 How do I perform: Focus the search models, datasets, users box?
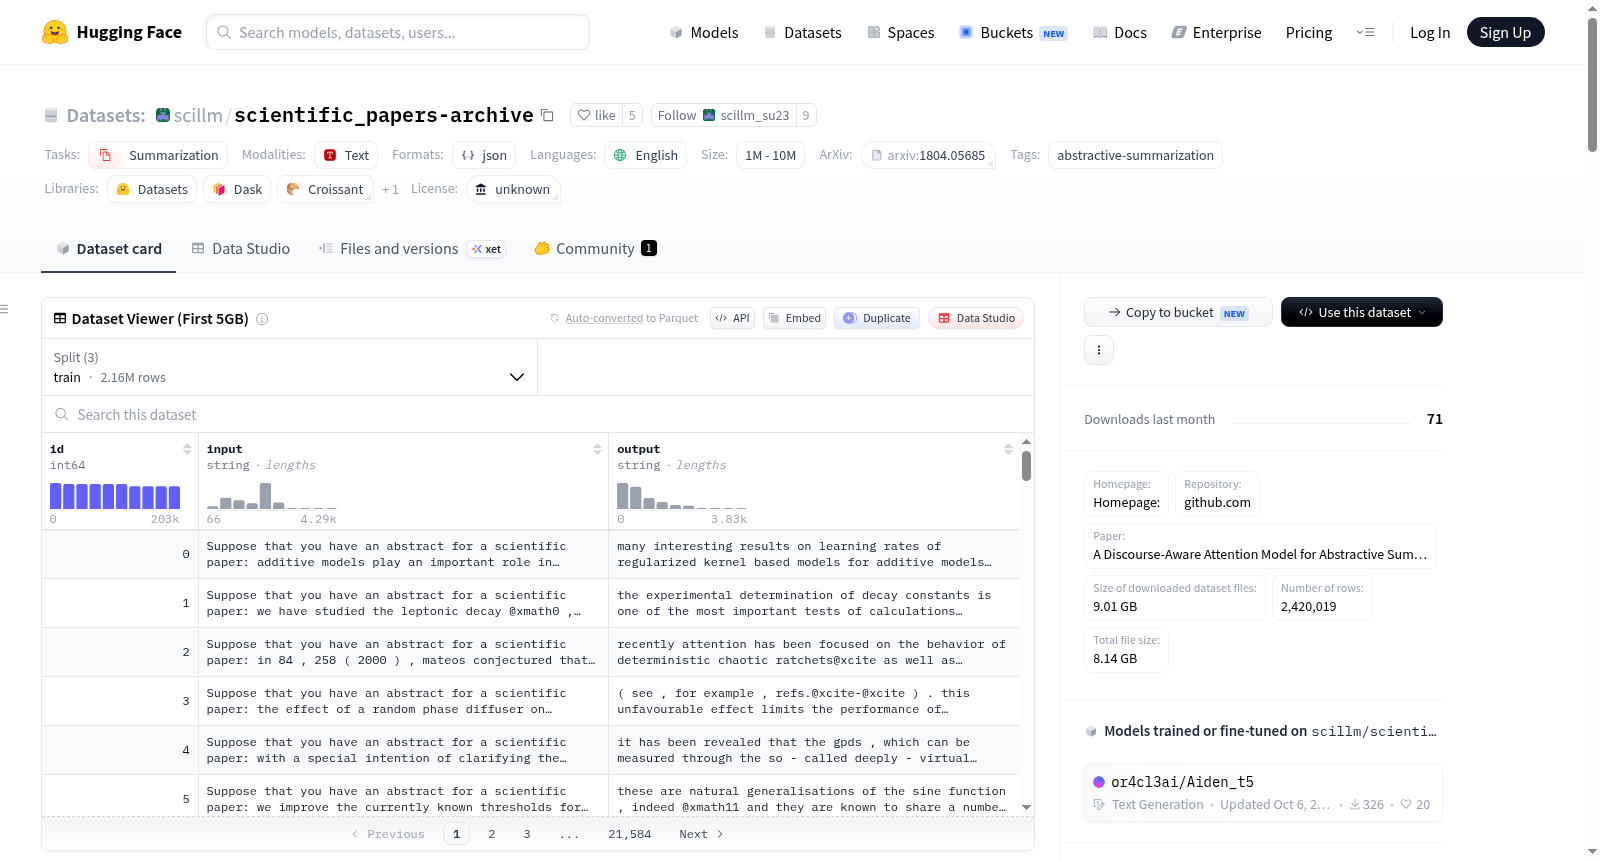click(398, 32)
